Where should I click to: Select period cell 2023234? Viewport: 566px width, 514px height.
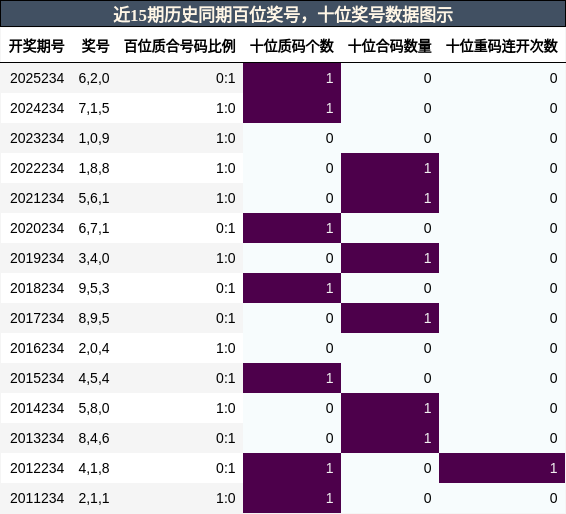coord(37,138)
